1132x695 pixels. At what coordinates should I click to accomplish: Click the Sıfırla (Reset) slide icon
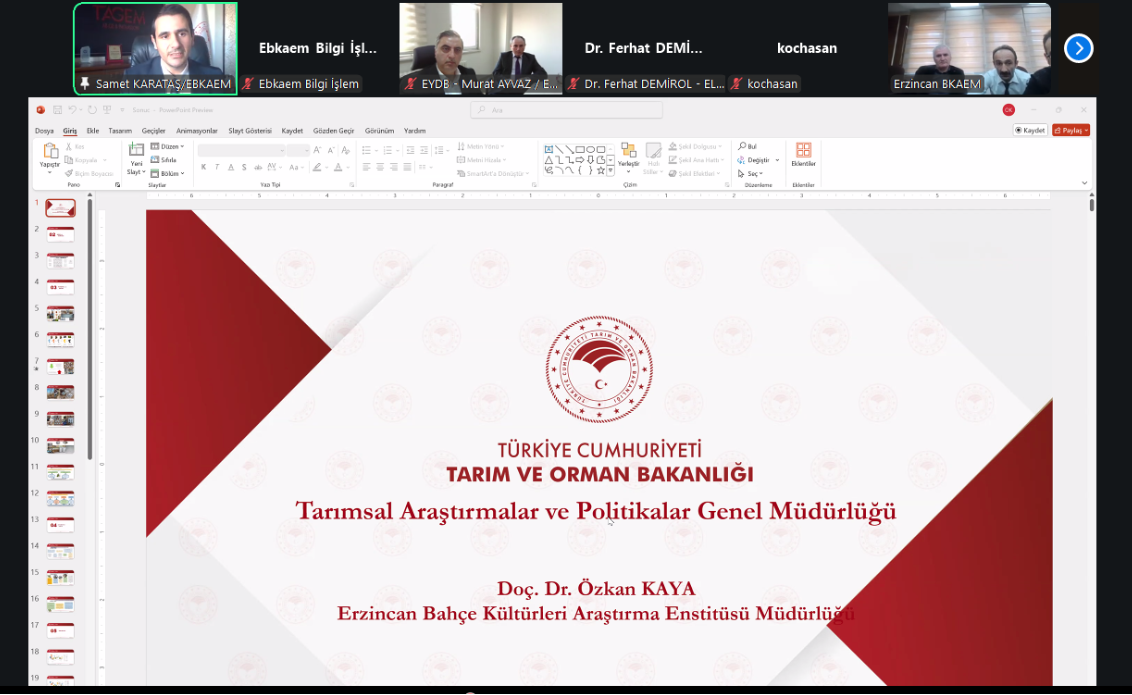[164, 160]
